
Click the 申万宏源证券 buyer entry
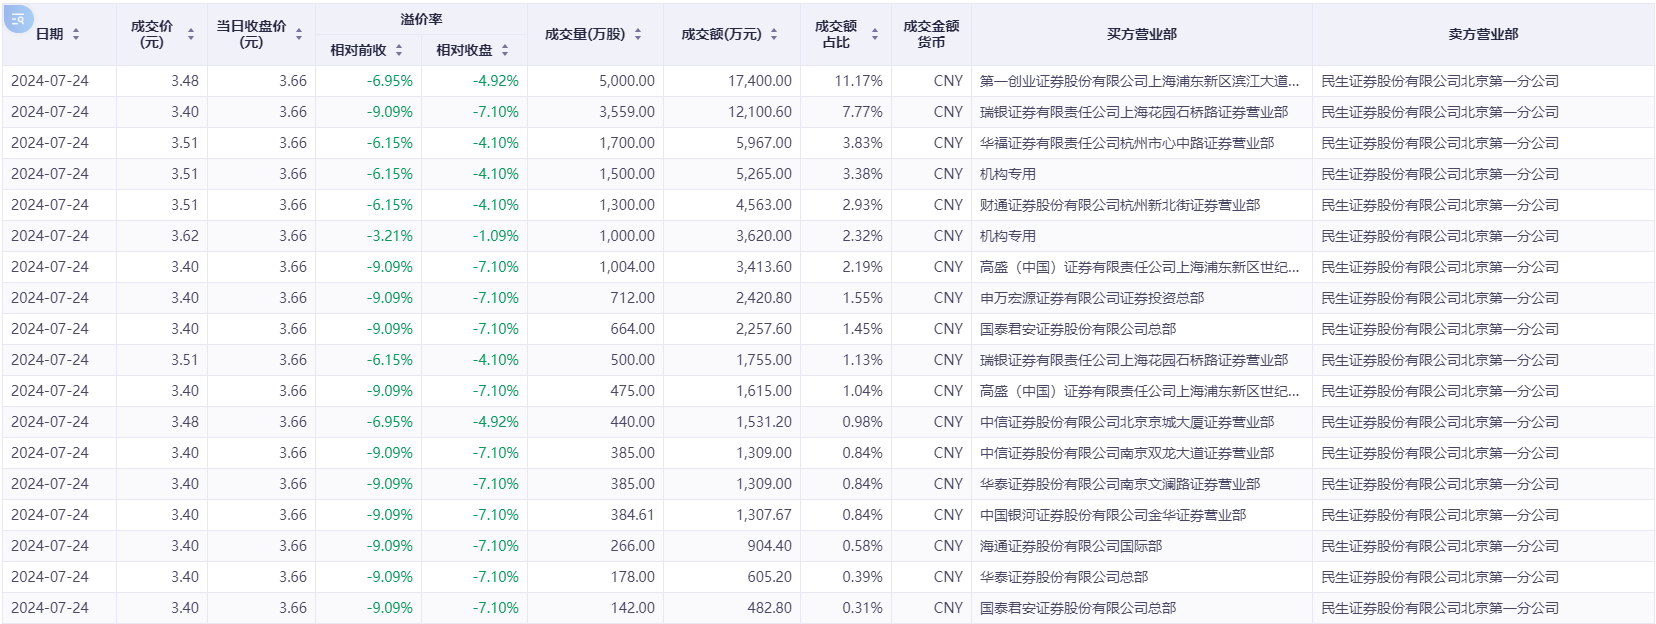(x=1091, y=298)
